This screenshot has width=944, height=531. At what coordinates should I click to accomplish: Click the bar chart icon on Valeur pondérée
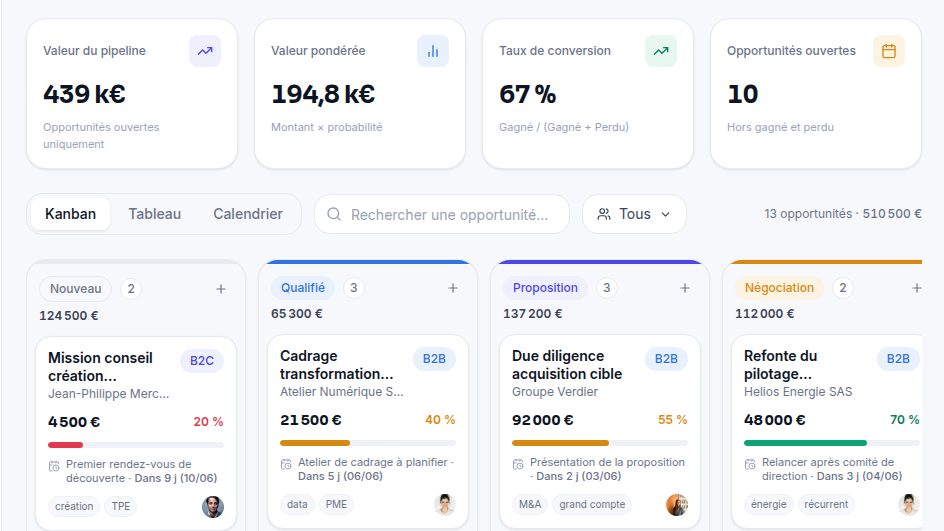click(x=433, y=51)
